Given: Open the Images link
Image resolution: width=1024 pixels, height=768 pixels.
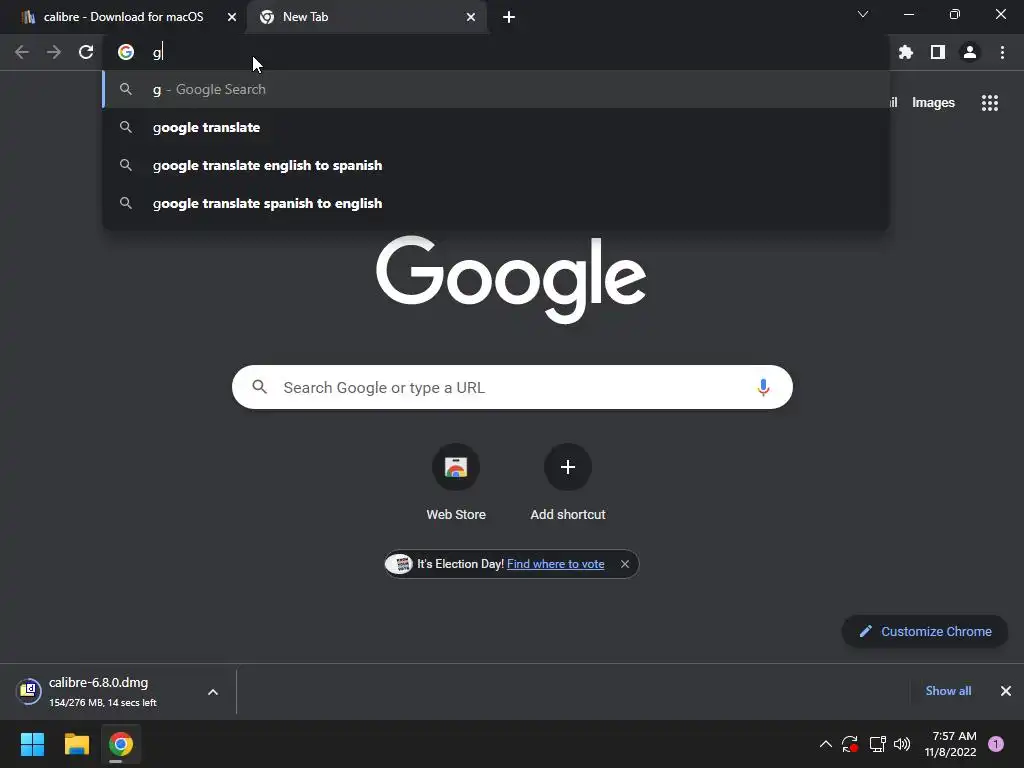Looking at the screenshot, I should pyautogui.click(x=933, y=103).
